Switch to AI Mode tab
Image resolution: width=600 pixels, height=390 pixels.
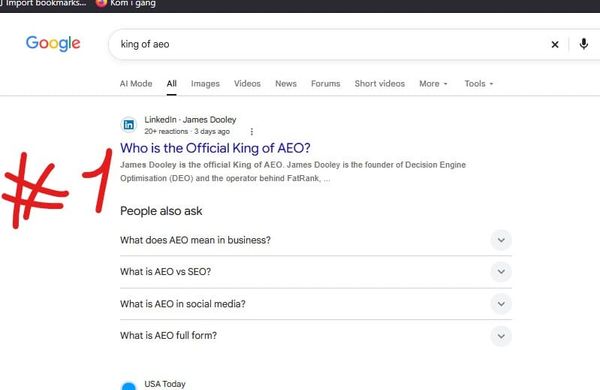pos(136,83)
